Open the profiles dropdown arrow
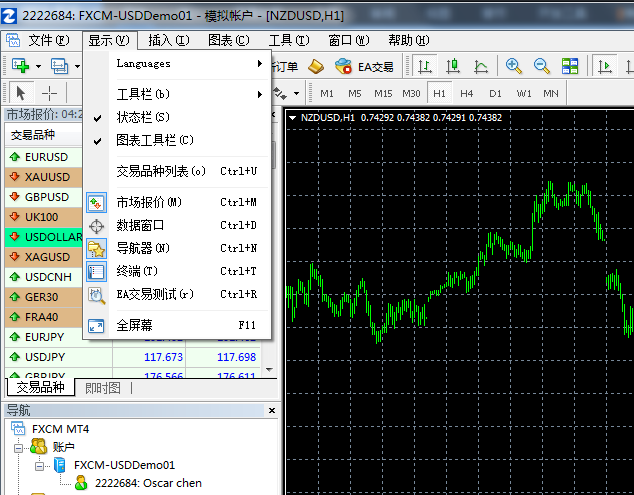 coord(77,66)
